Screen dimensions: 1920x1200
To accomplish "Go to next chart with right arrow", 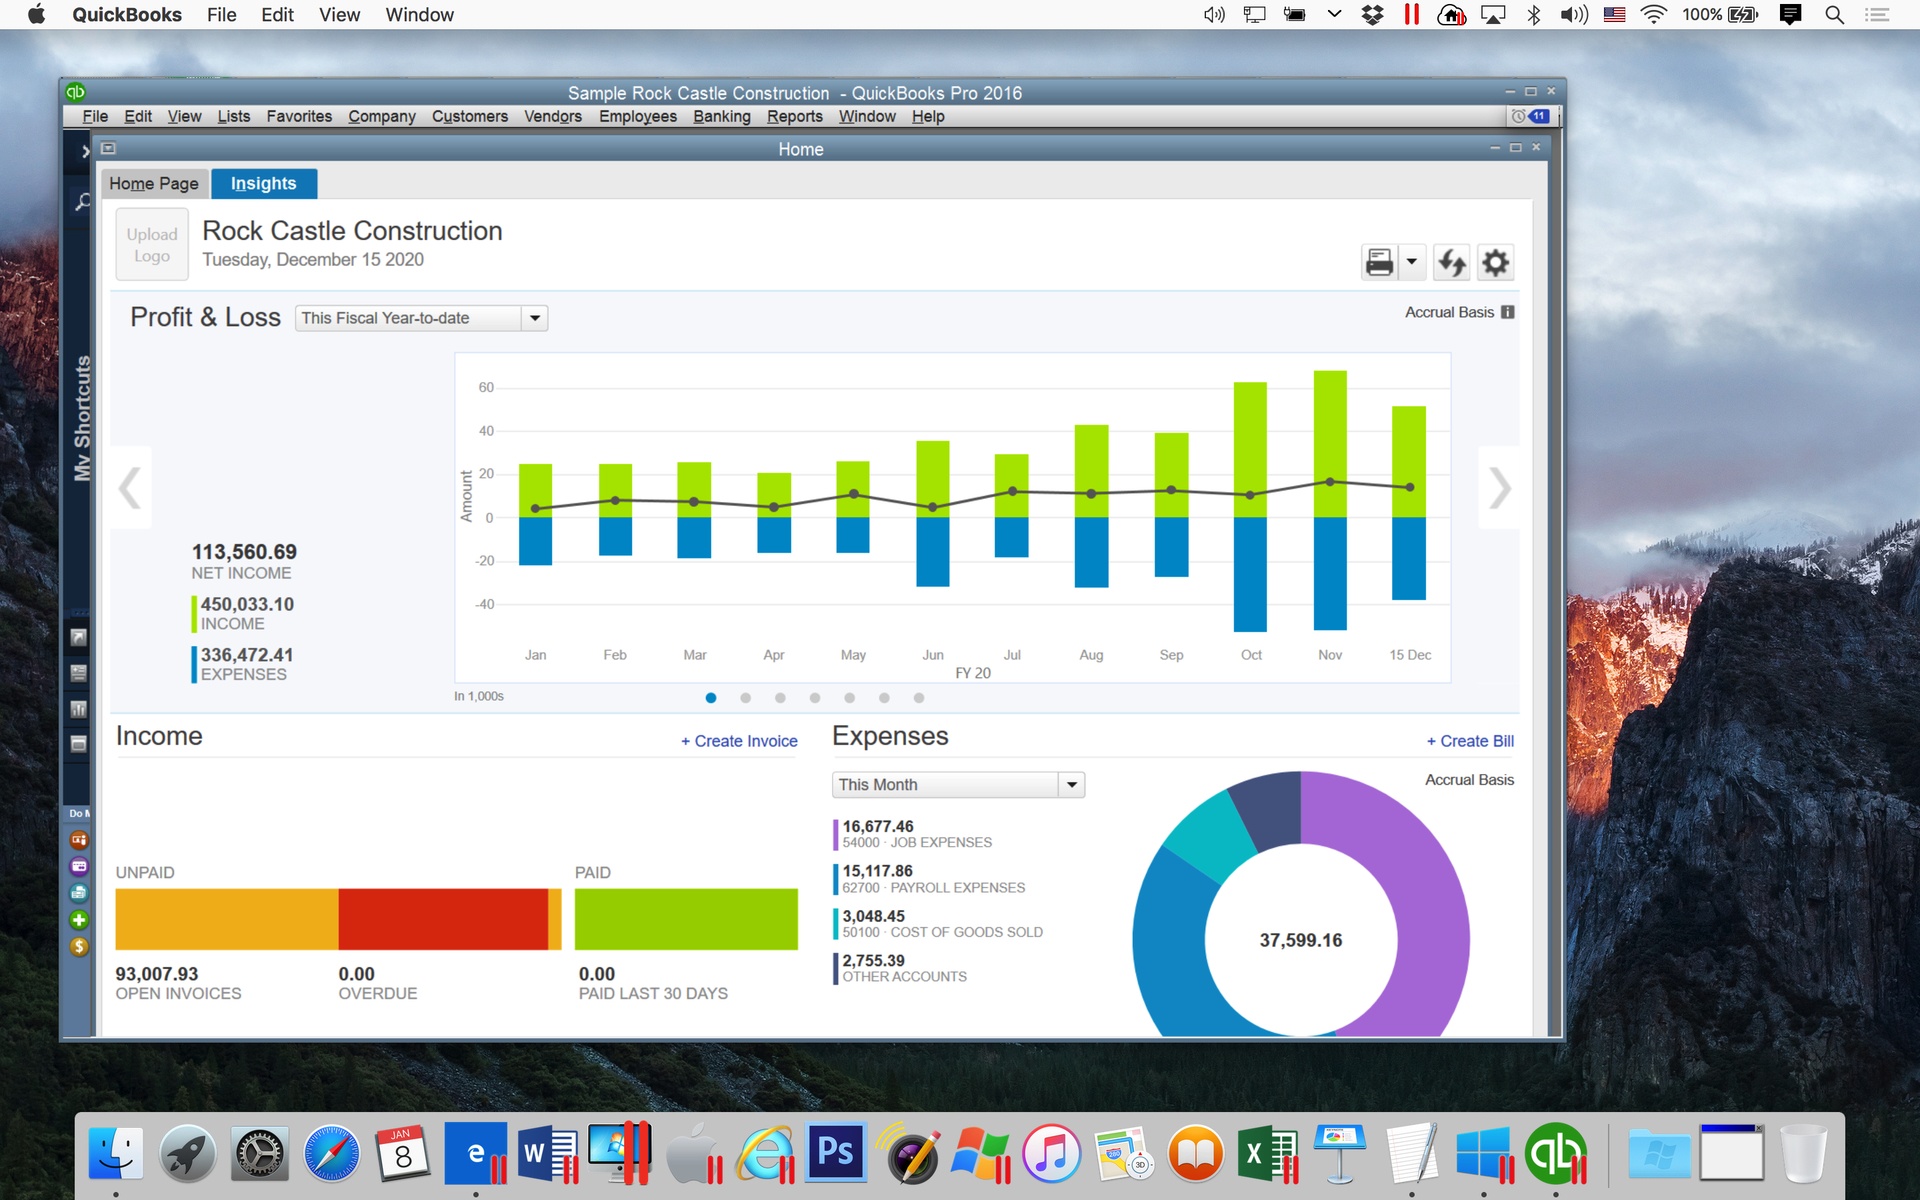I will (x=1499, y=488).
